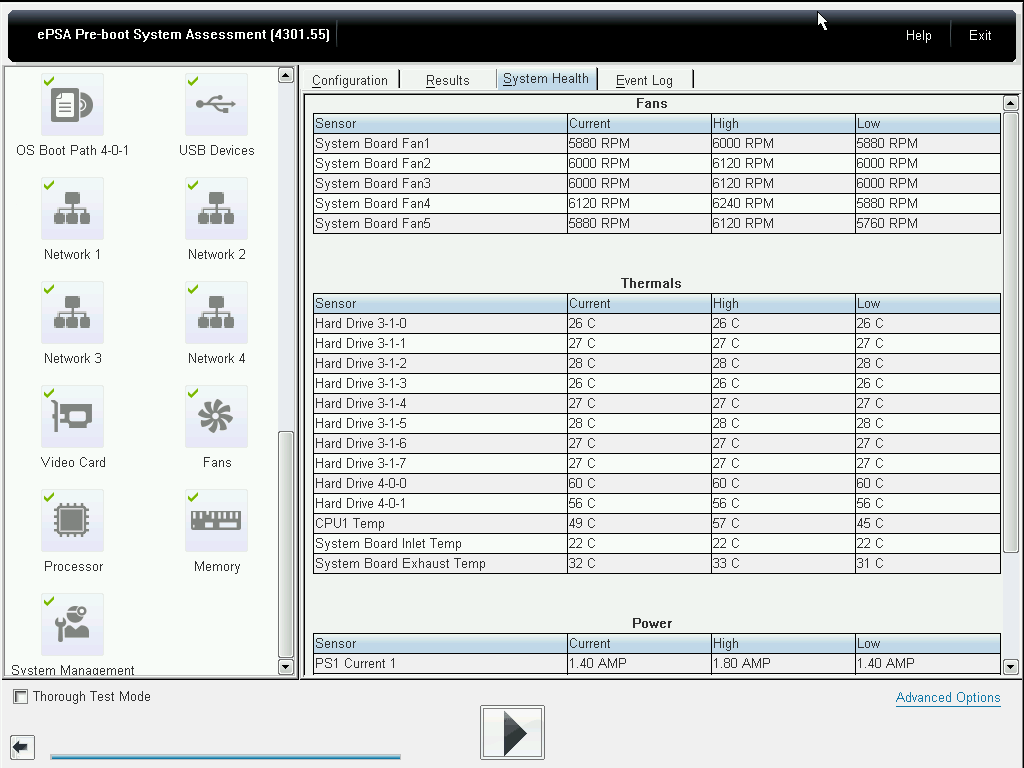Viewport: 1024px width, 768px height.
Task: Choose the Processor icon
Action: click(72, 522)
